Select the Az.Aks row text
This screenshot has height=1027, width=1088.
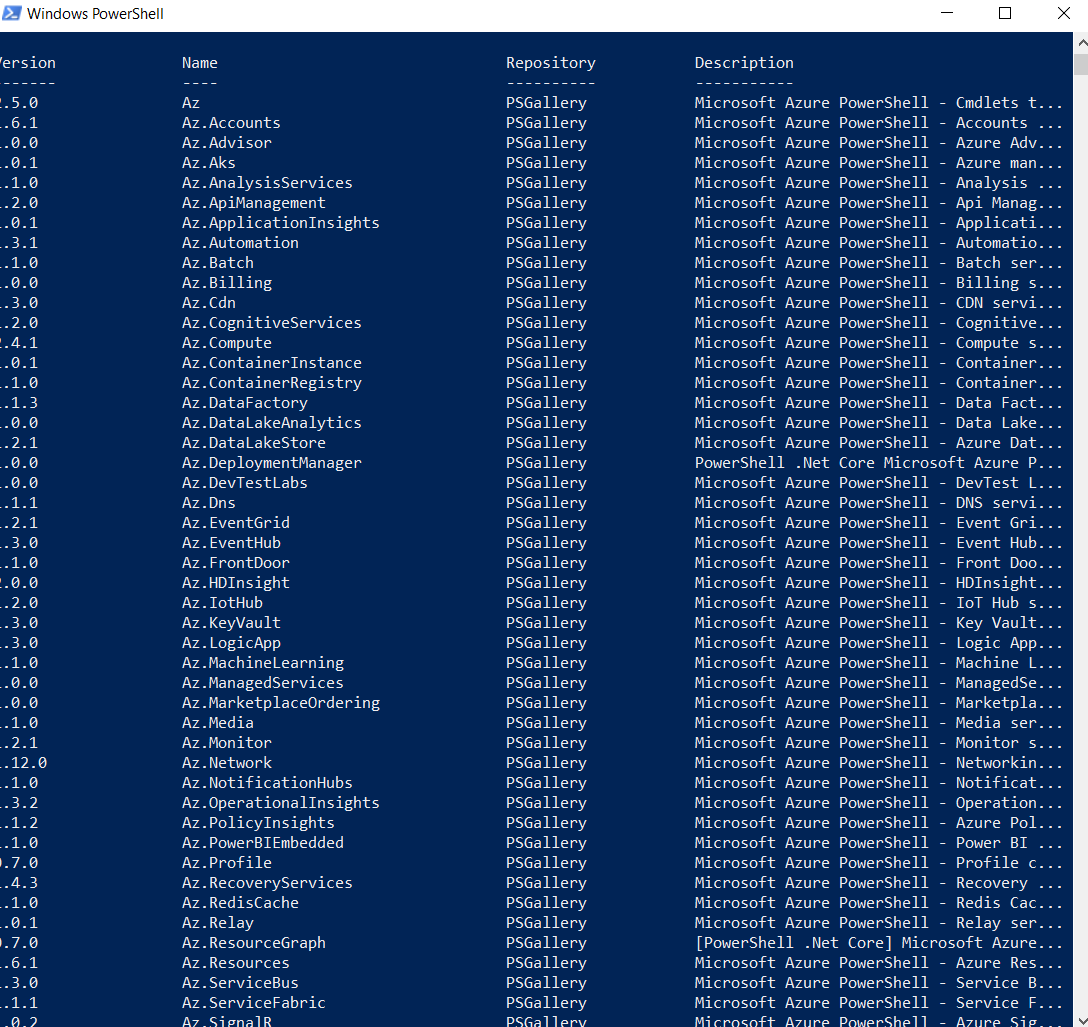pos(211,162)
